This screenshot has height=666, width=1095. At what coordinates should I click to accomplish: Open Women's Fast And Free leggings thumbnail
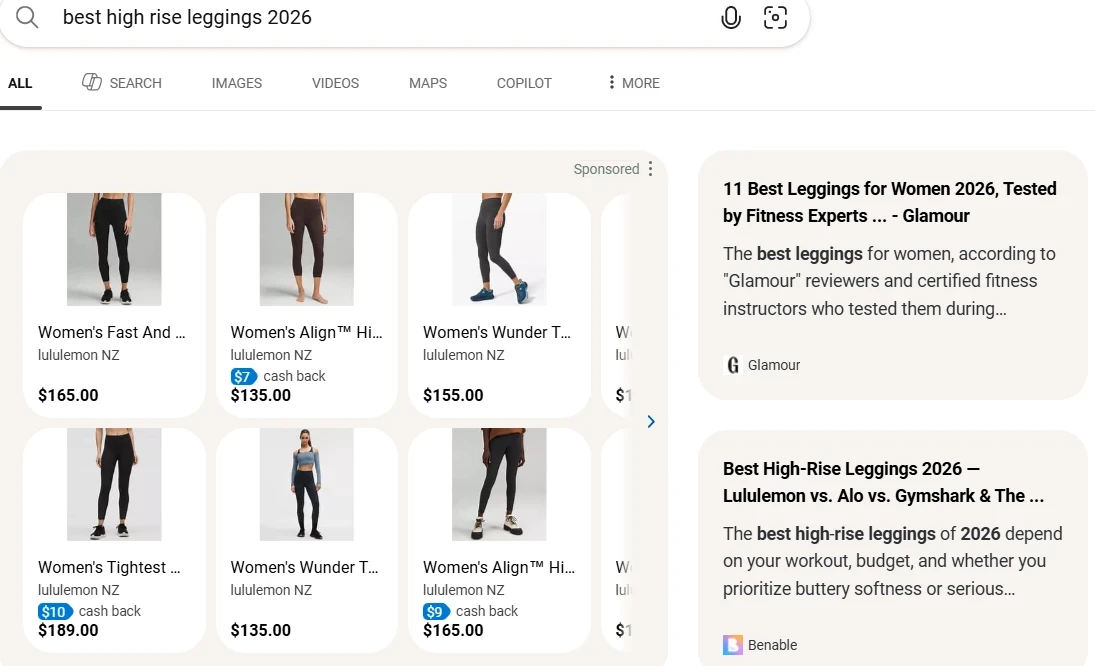[x=114, y=250]
